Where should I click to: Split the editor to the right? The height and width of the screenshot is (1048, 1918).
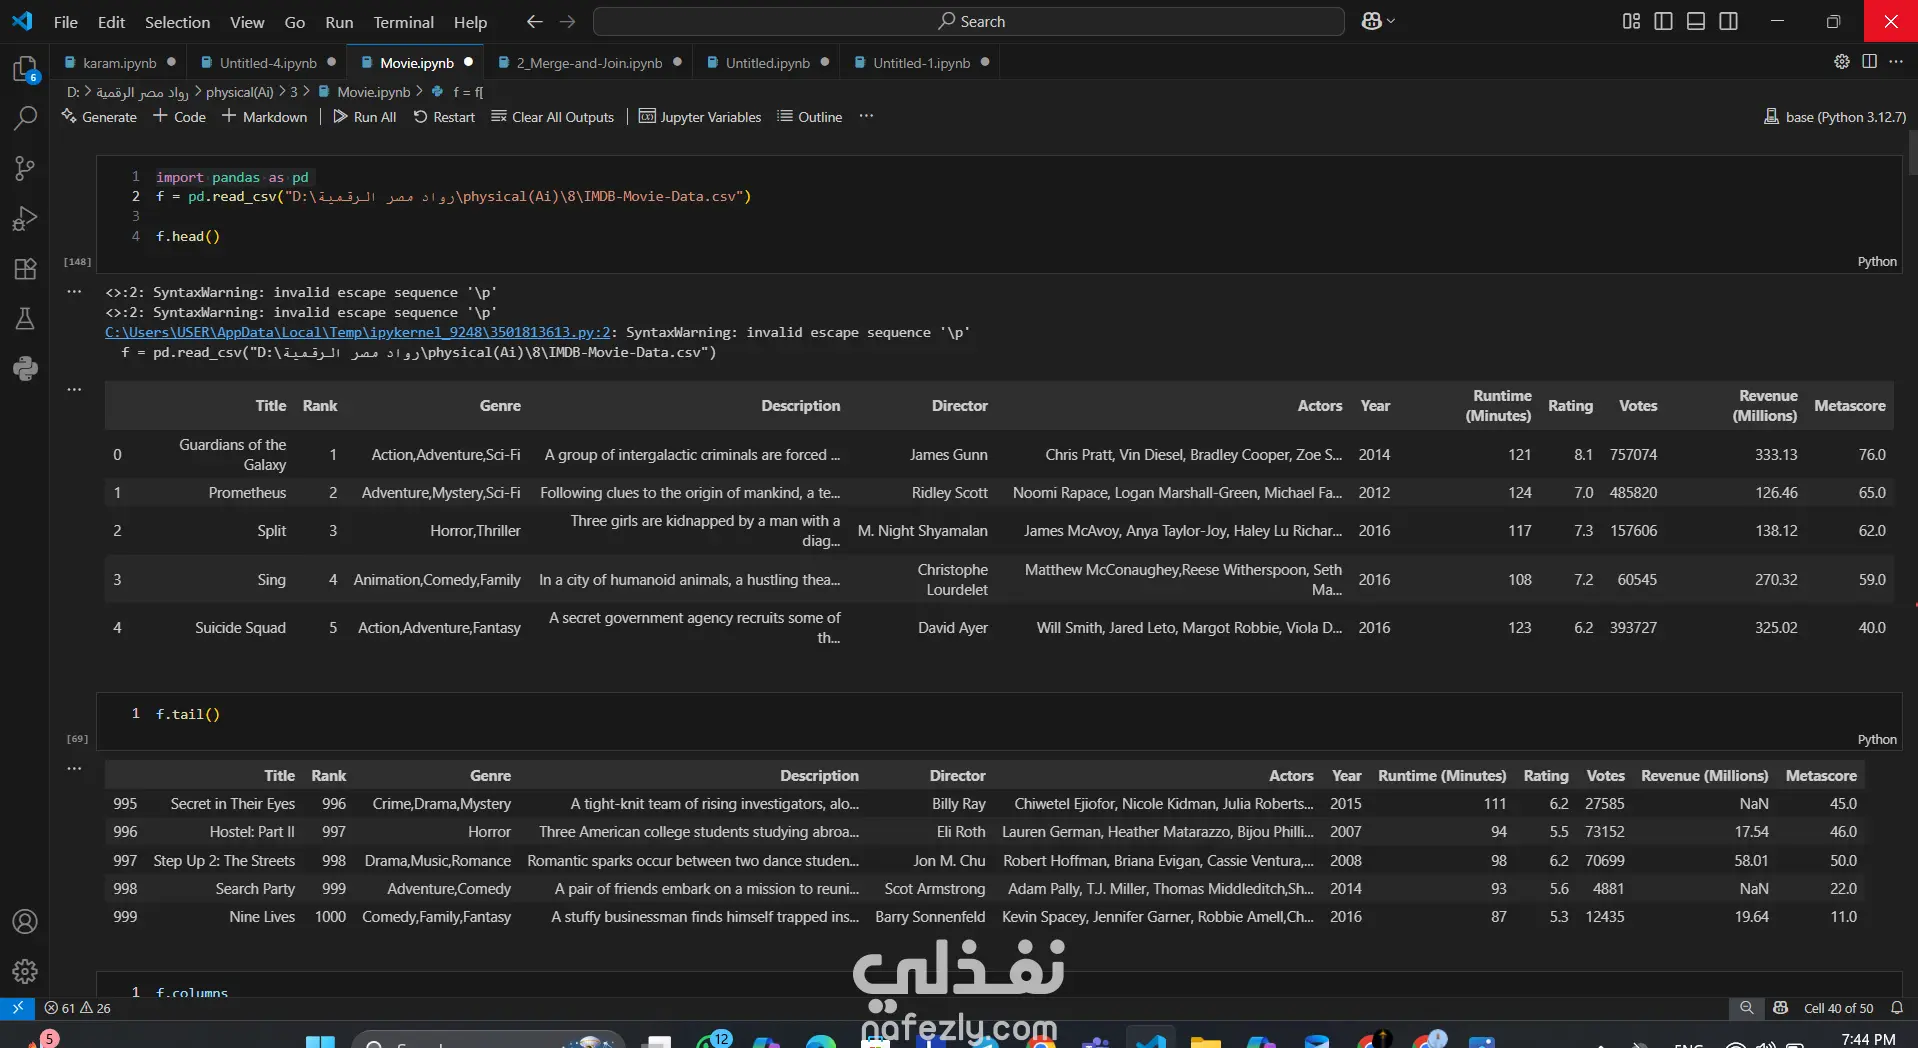coord(1869,62)
